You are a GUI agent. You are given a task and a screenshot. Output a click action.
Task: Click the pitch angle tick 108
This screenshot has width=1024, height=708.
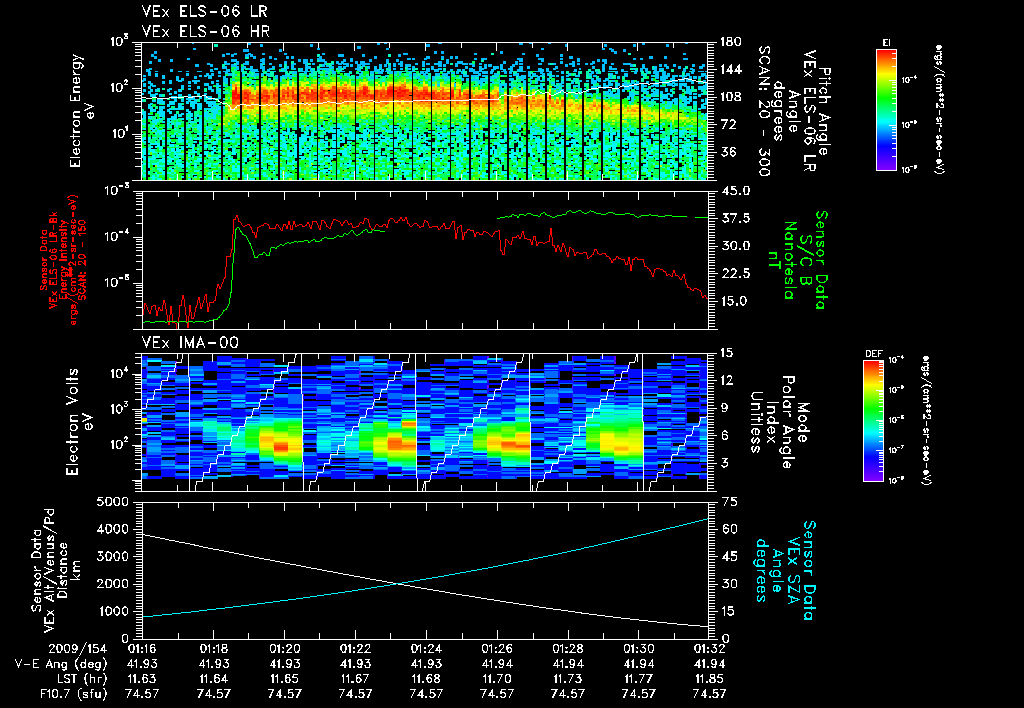point(729,97)
